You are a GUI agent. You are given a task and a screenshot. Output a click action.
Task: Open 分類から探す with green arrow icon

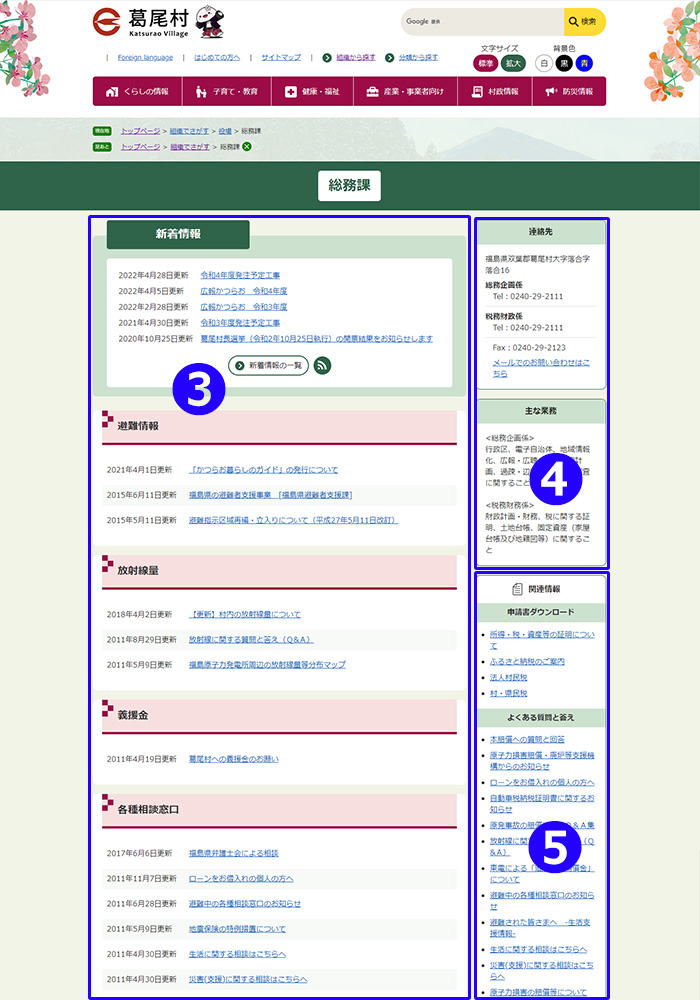point(411,57)
